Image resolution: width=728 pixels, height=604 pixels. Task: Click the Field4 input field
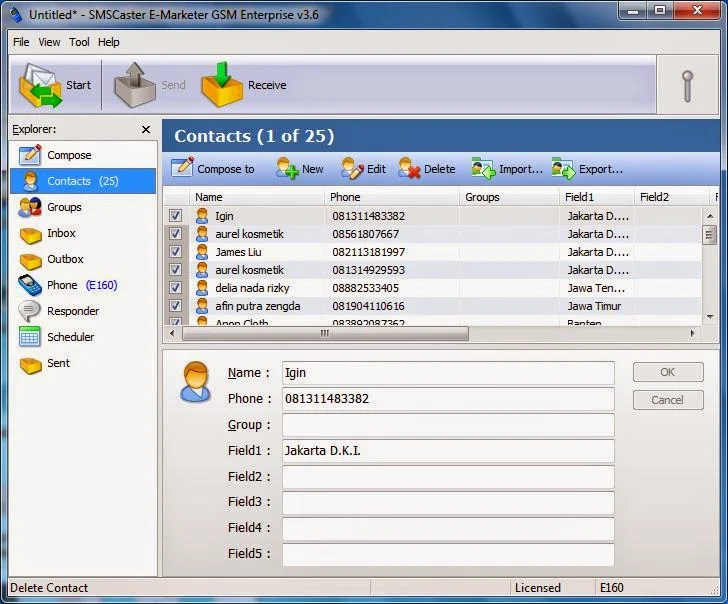click(448, 529)
